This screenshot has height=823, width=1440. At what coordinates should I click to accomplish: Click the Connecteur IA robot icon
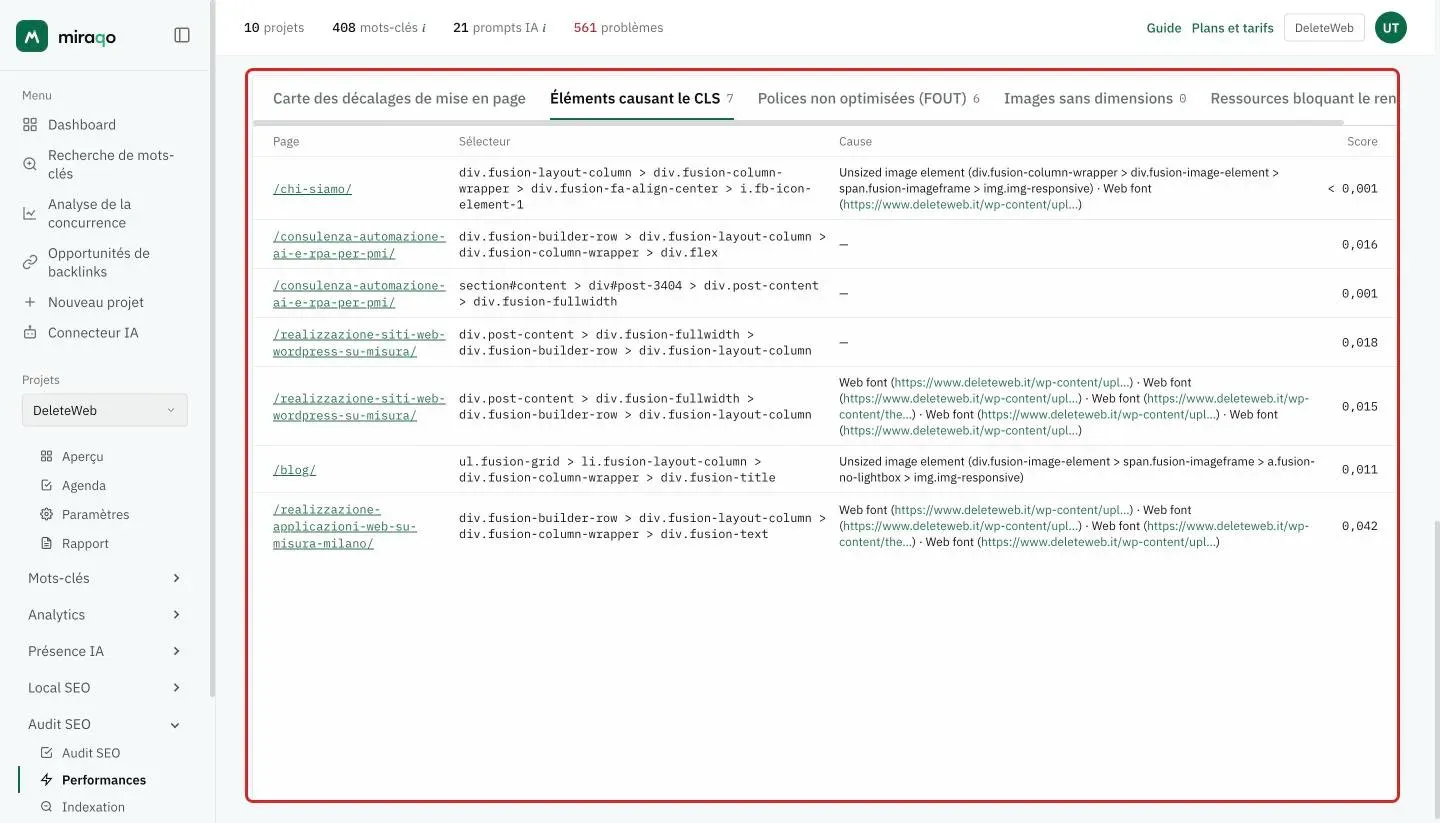30,332
